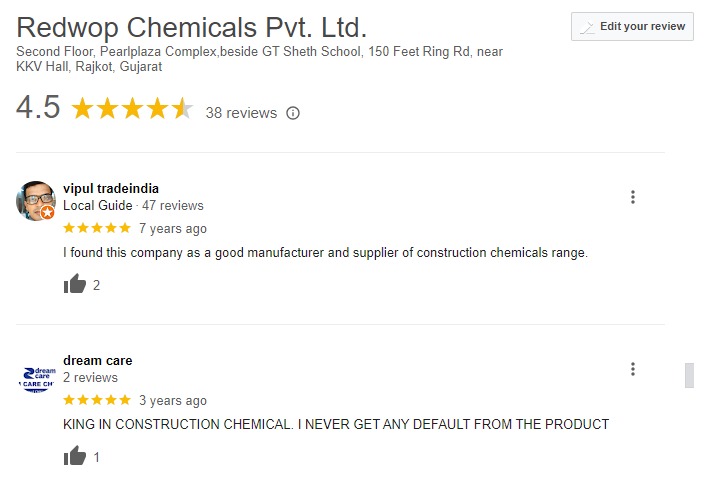Viewport: 727px width, 494px height.
Task: Click the 38 reviews count text
Action: [241, 113]
